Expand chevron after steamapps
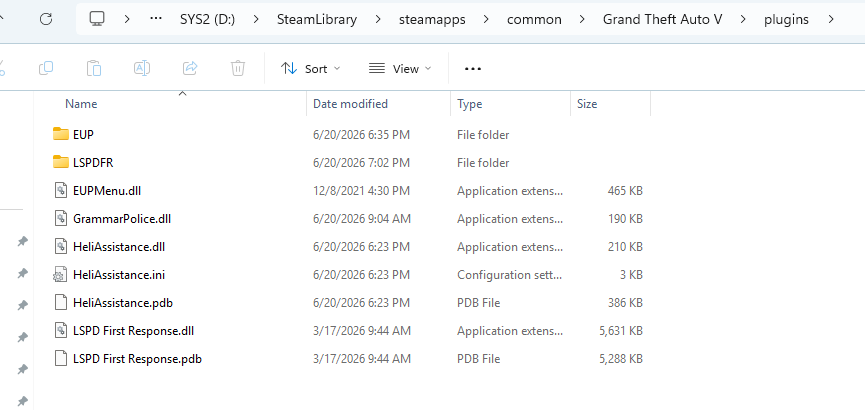Viewport: 865px width, 410px height. click(x=486, y=20)
